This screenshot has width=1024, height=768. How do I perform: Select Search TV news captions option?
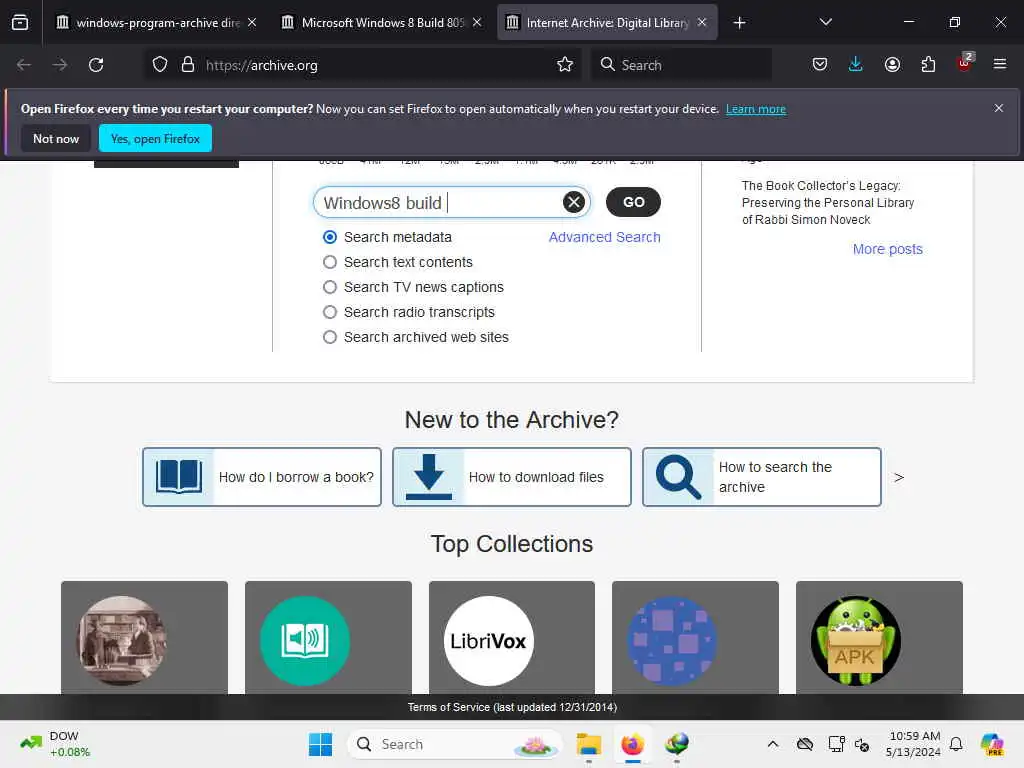pos(330,287)
